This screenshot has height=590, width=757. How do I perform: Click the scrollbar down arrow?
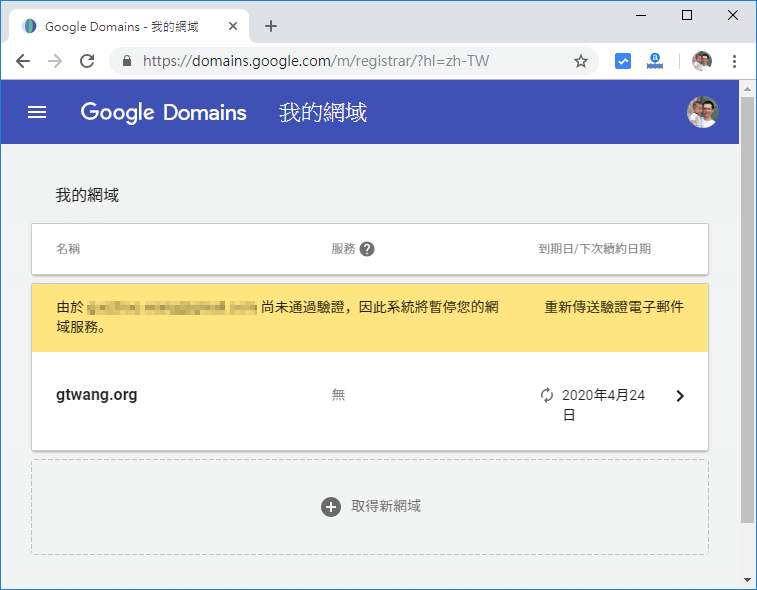coord(747,580)
